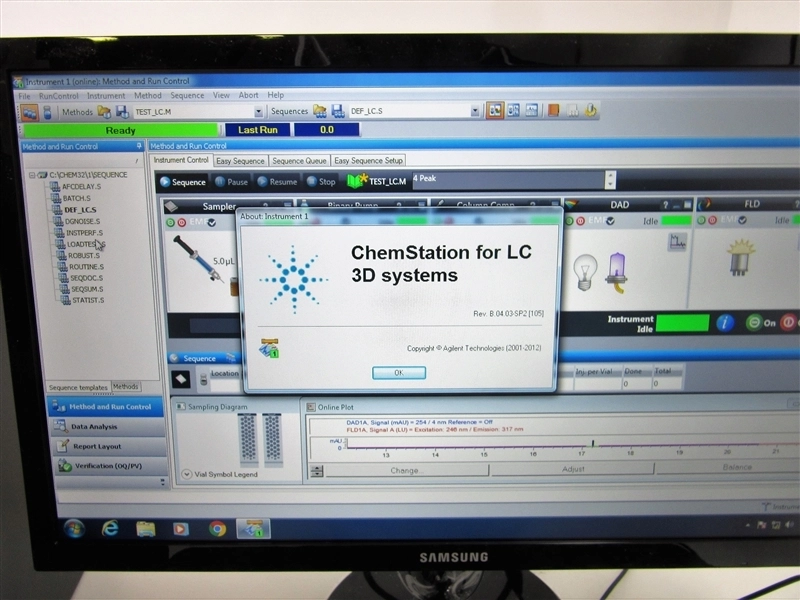This screenshot has height=600, width=800.
Task: Click the online signals view toolbar icon
Action: tap(532, 110)
